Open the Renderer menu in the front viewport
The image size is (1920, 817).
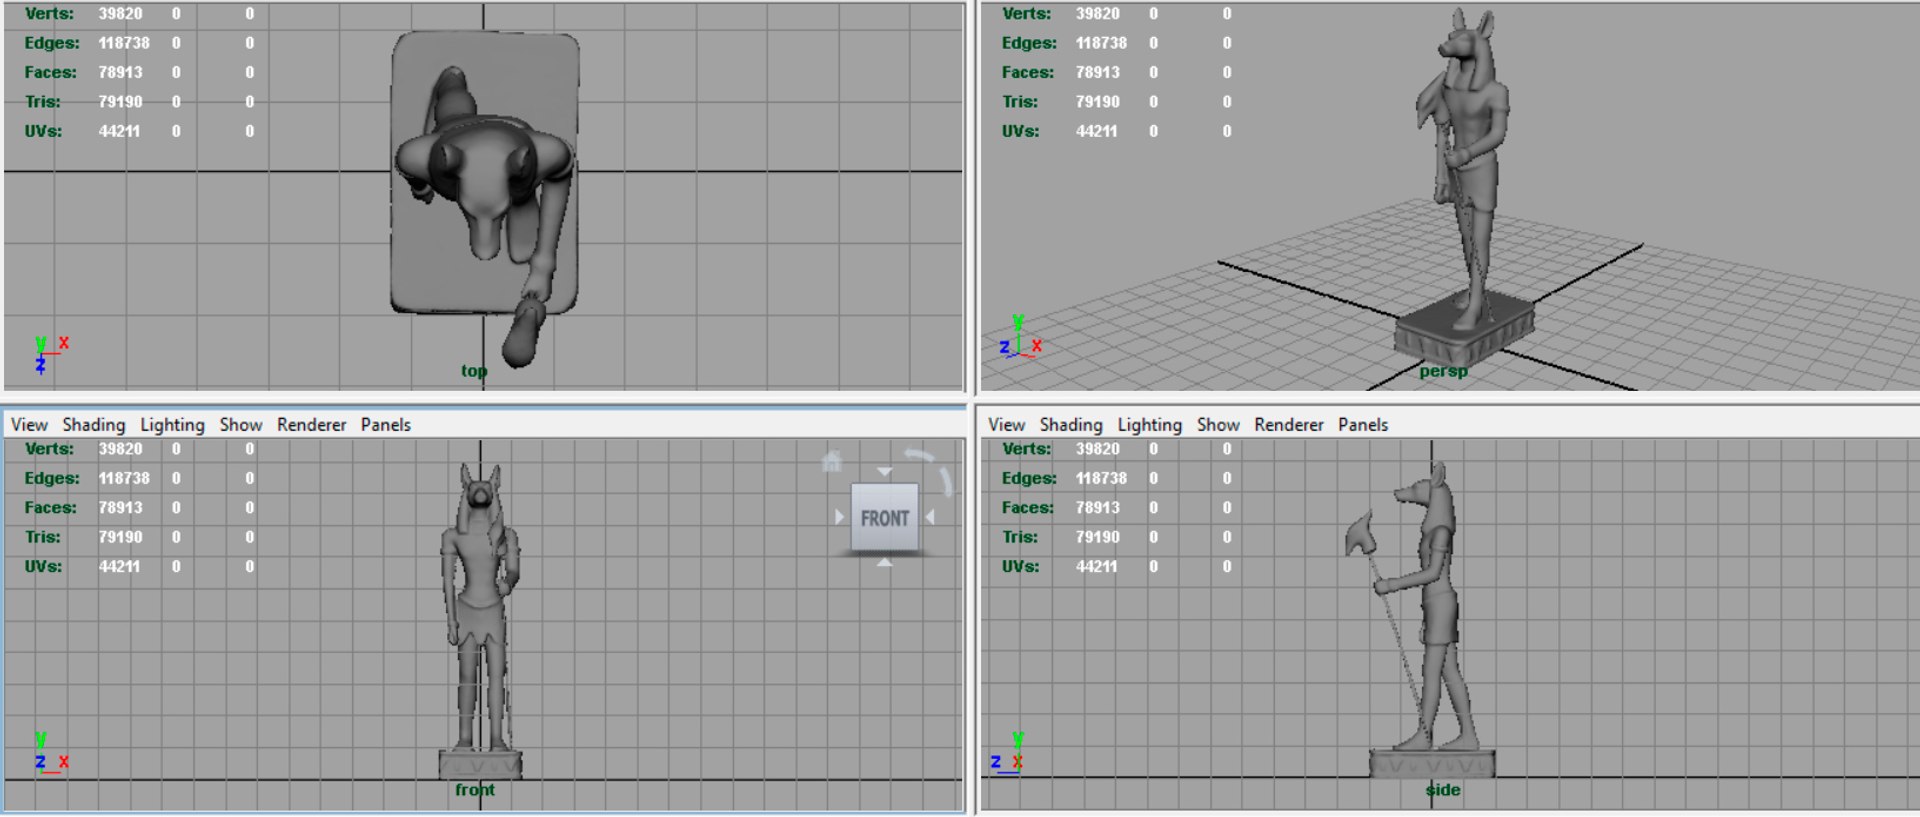tap(311, 425)
